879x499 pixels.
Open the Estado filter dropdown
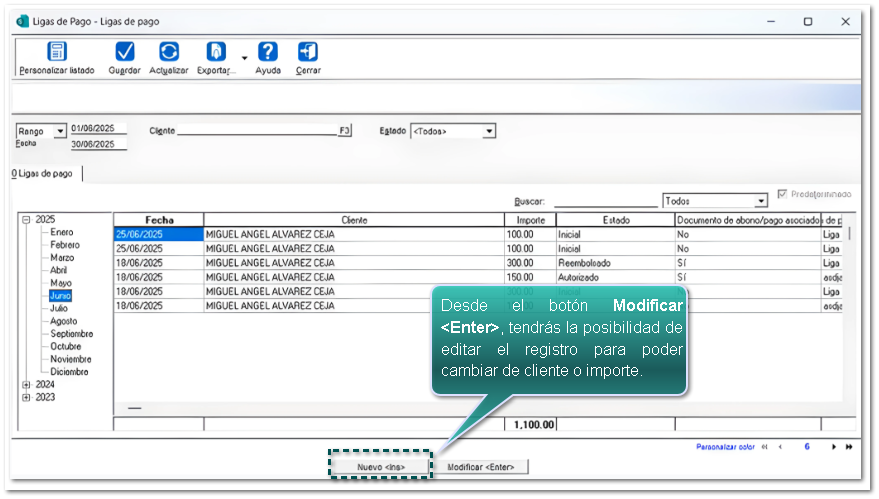(x=489, y=131)
